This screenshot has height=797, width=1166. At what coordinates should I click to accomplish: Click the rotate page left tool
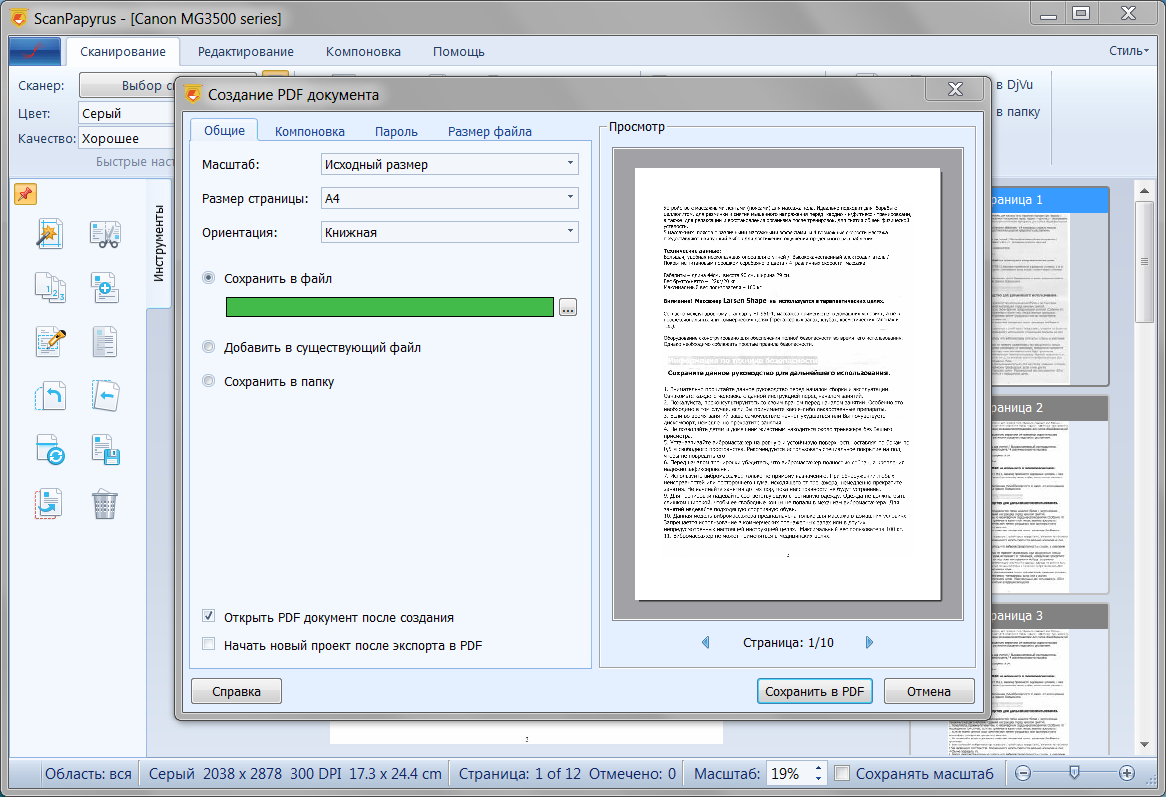pos(50,395)
